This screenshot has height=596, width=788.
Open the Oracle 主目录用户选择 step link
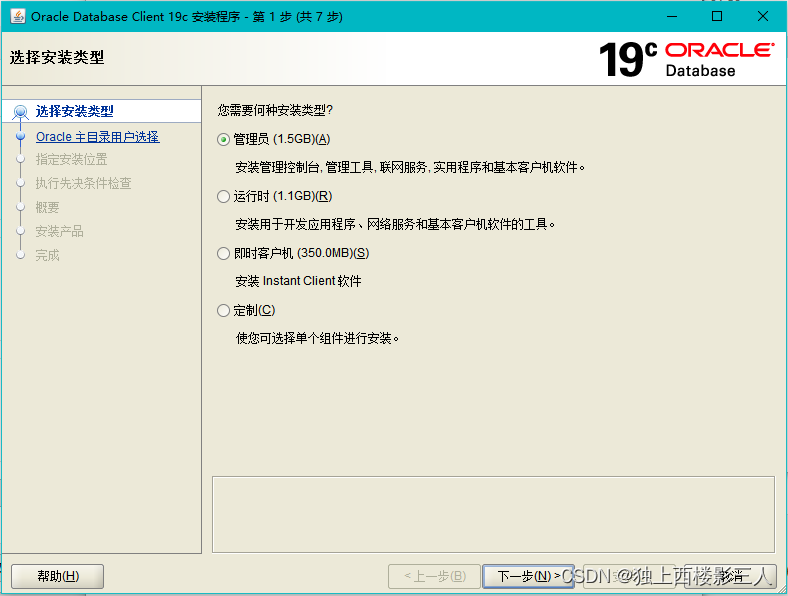pyautogui.click(x=97, y=137)
